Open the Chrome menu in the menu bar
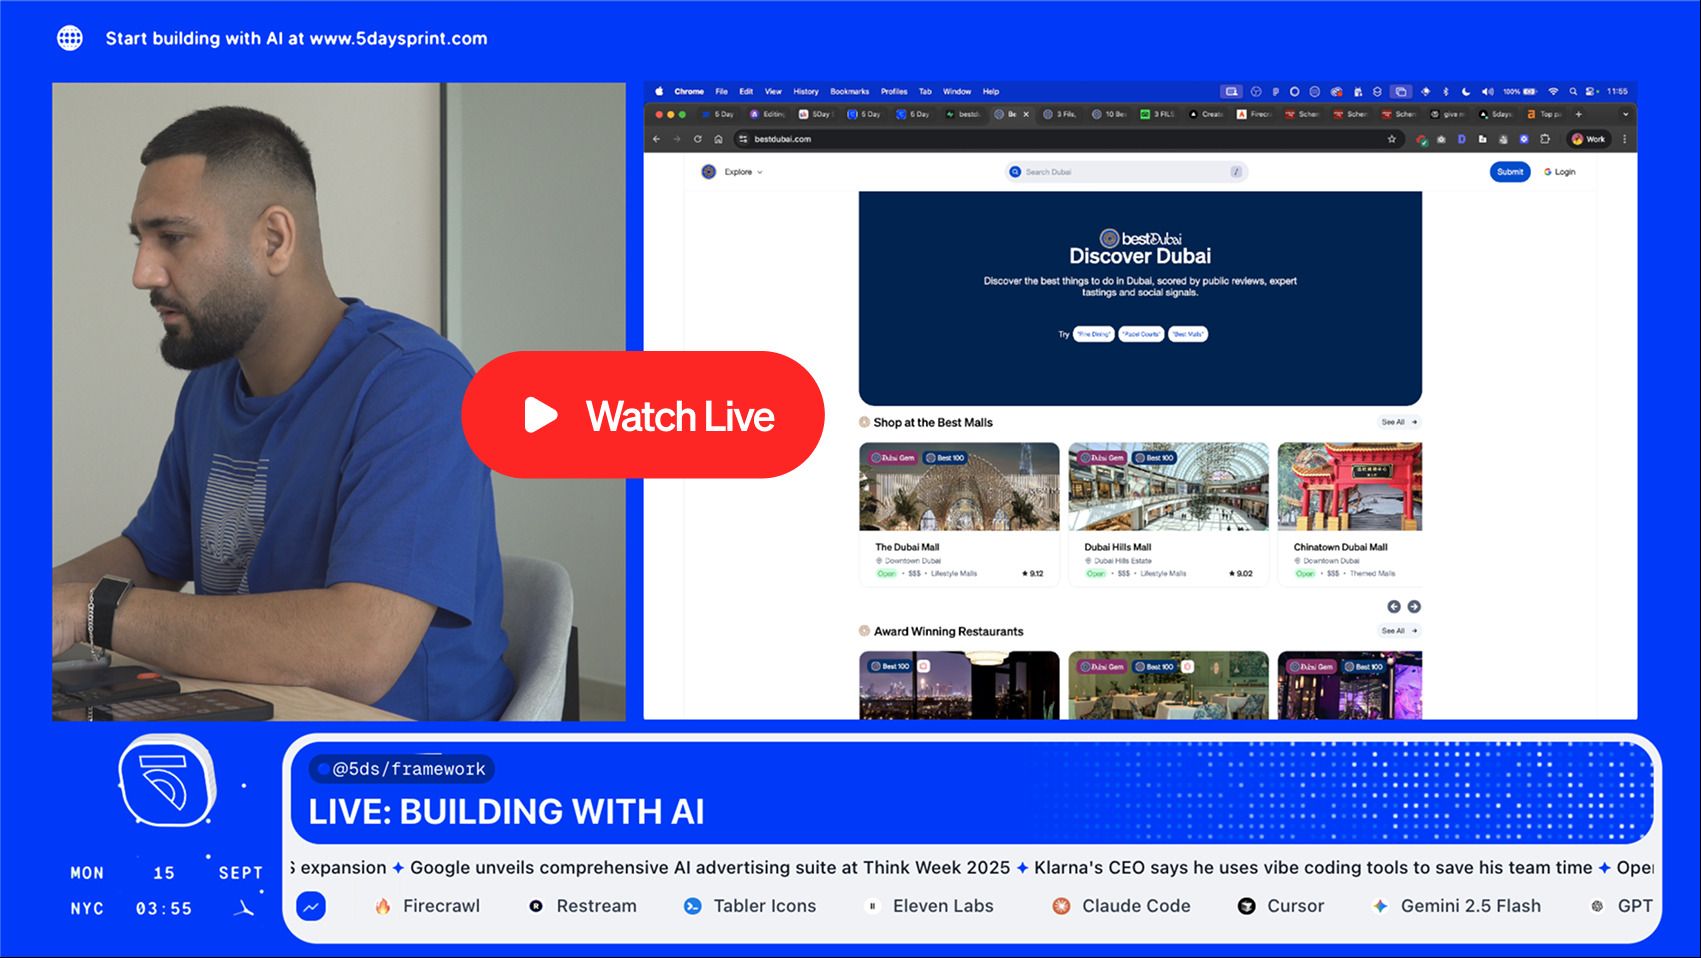1701x958 pixels. tap(689, 91)
